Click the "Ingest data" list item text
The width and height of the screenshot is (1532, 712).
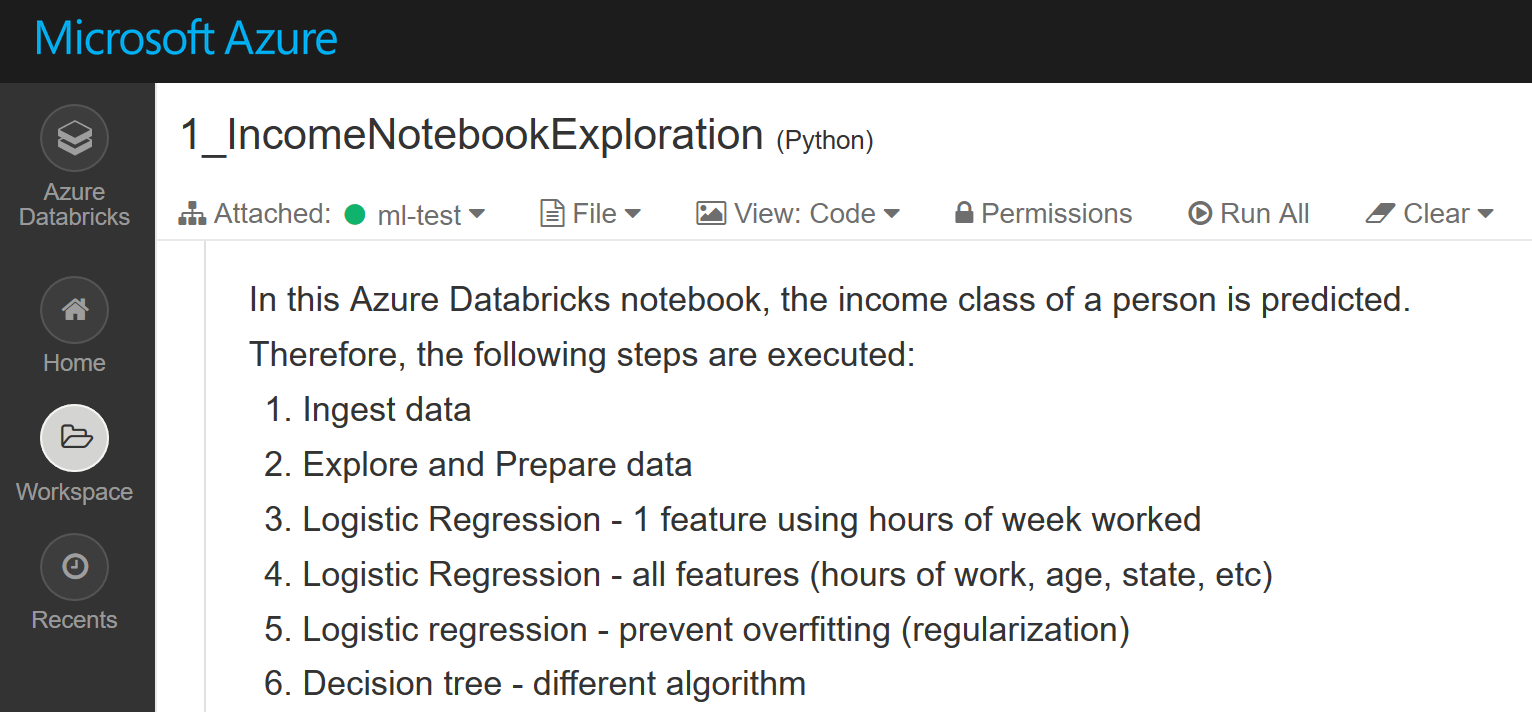(x=386, y=410)
